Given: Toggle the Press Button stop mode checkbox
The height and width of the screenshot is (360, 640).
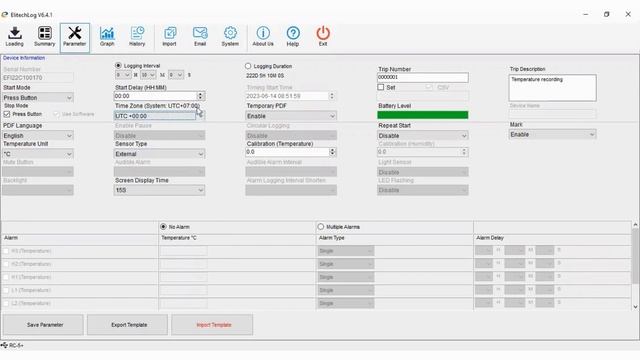Looking at the screenshot, I should click(x=7, y=114).
